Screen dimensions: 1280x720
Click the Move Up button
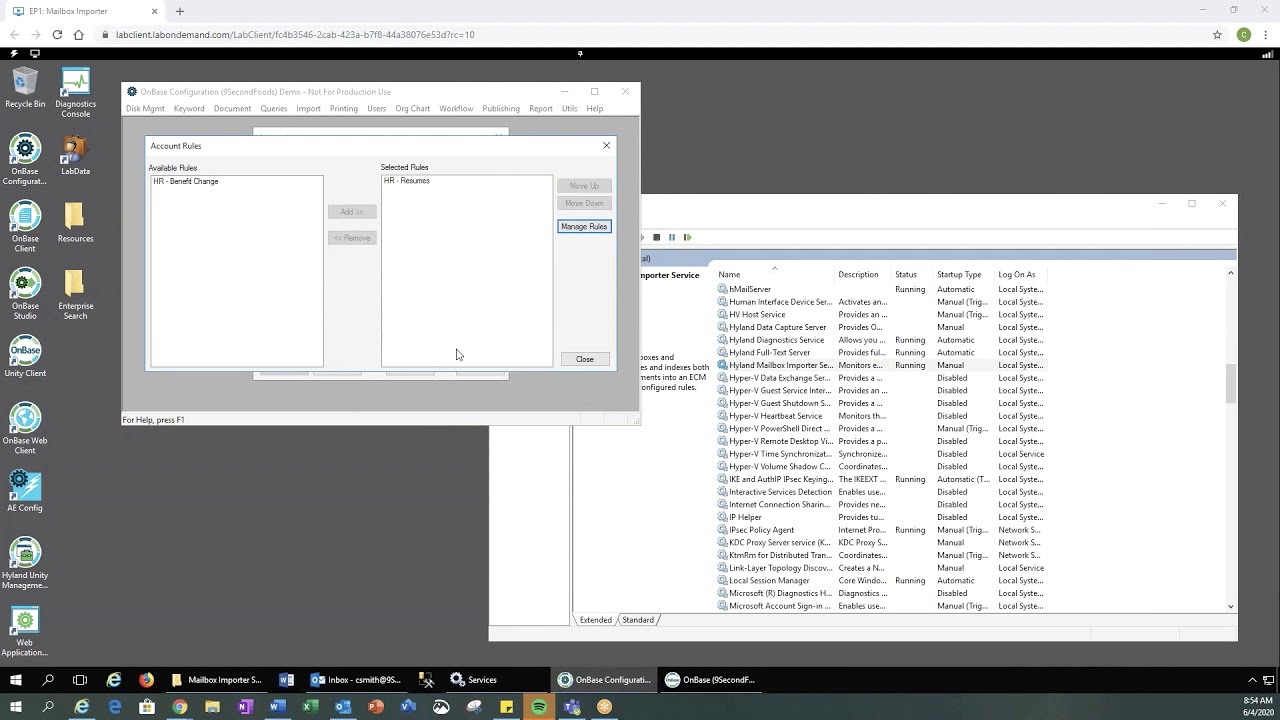584,186
